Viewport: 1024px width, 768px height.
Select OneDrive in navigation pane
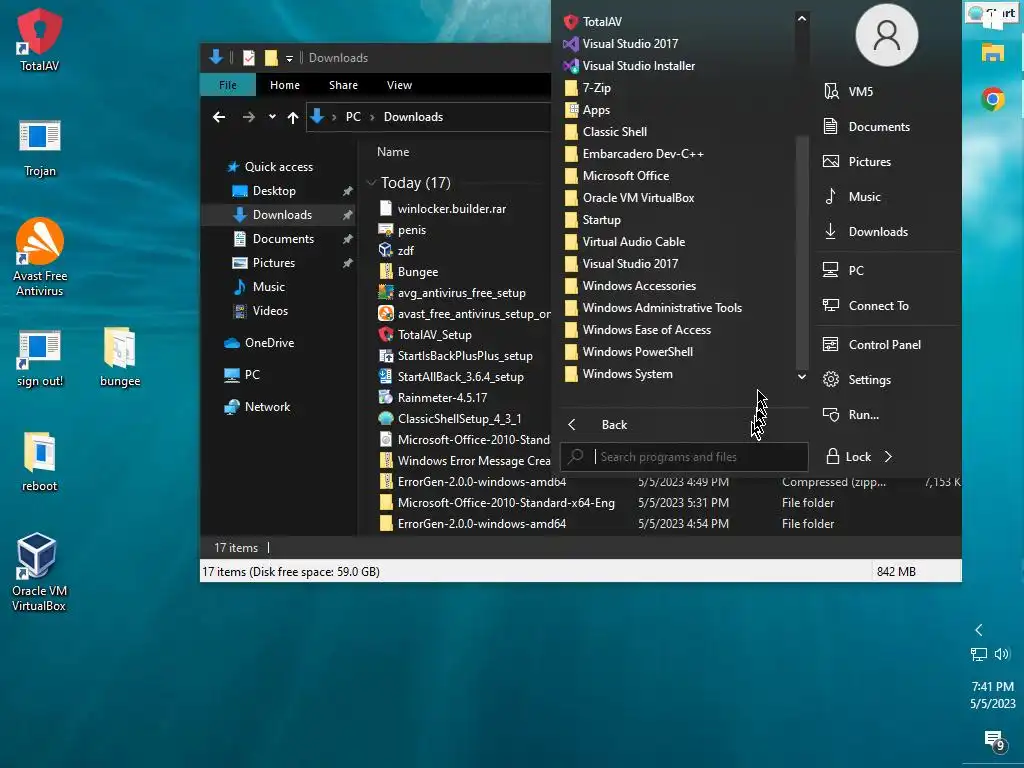coord(269,343)
